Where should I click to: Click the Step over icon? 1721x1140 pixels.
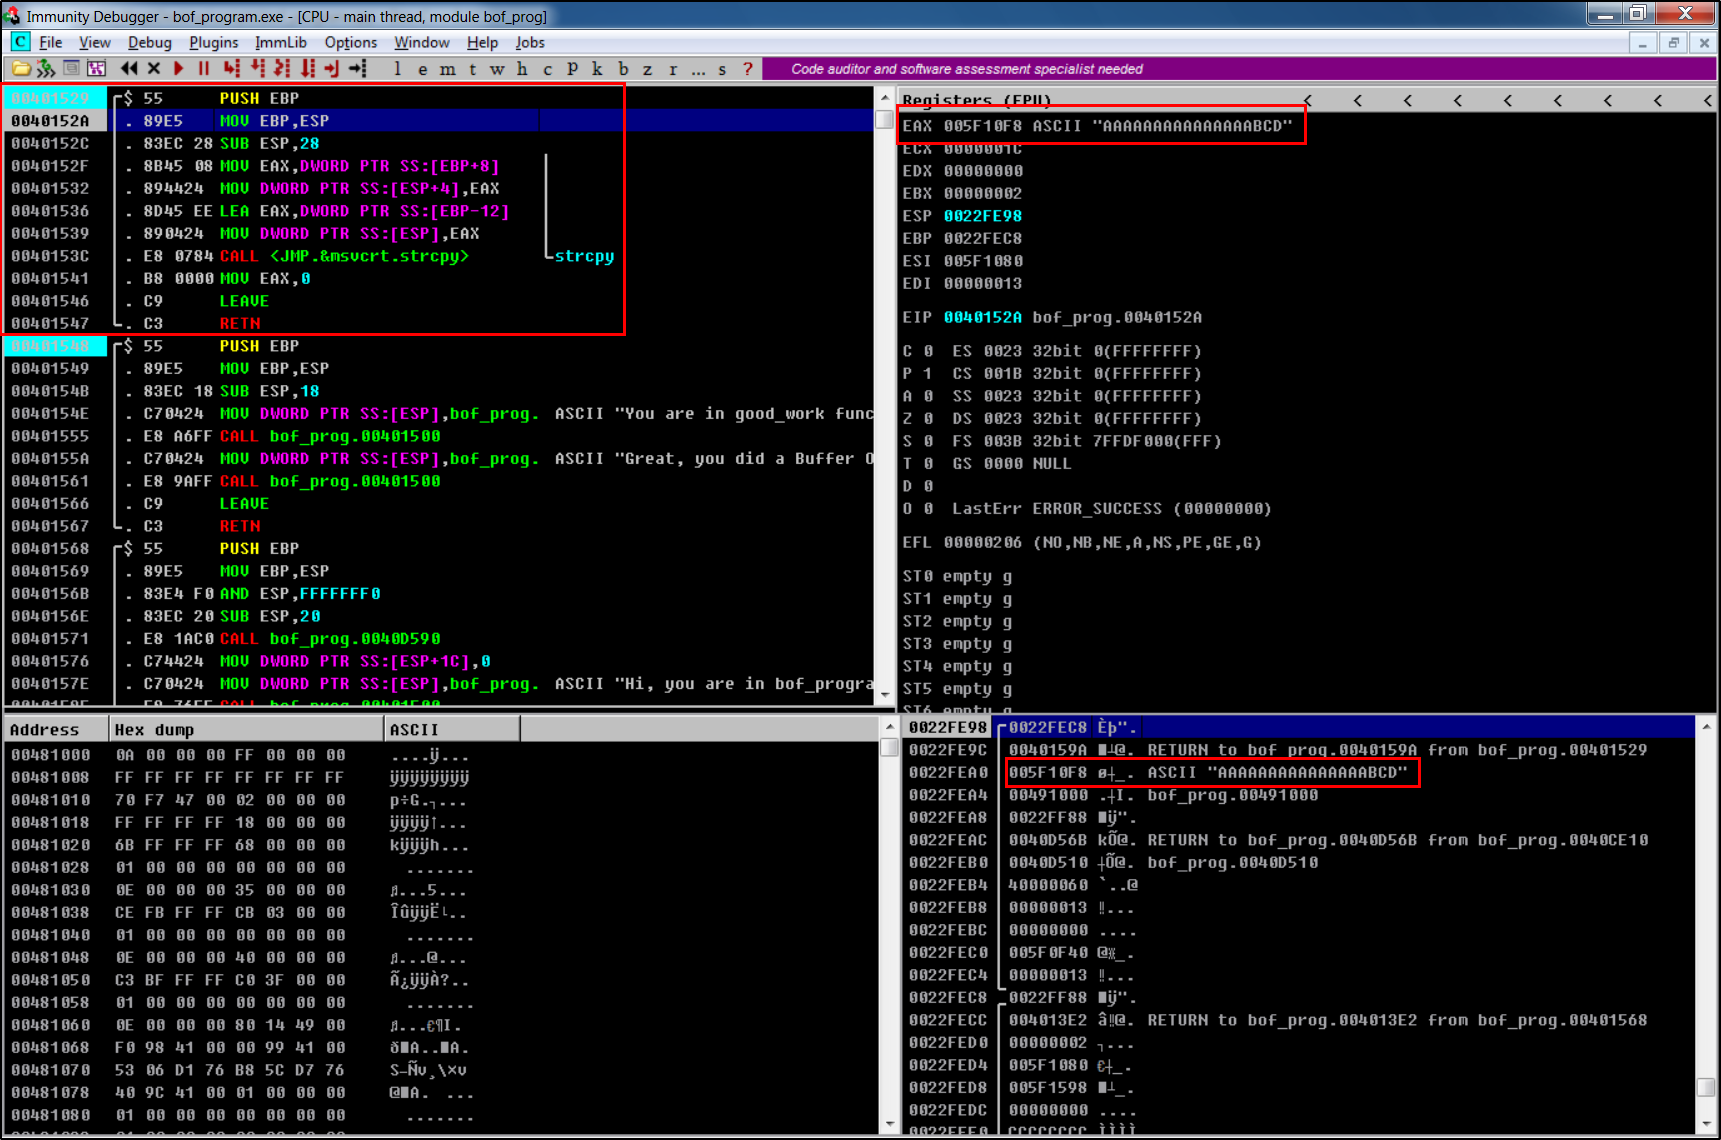click(258, 69)
